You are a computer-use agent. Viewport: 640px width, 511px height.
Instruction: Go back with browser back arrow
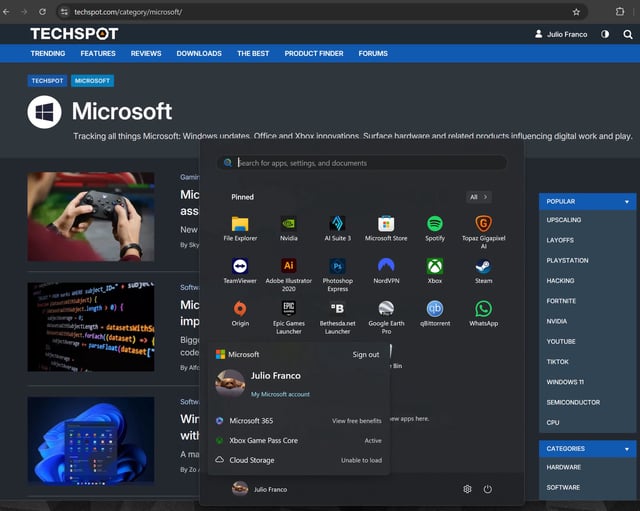(x=6, y=12)
